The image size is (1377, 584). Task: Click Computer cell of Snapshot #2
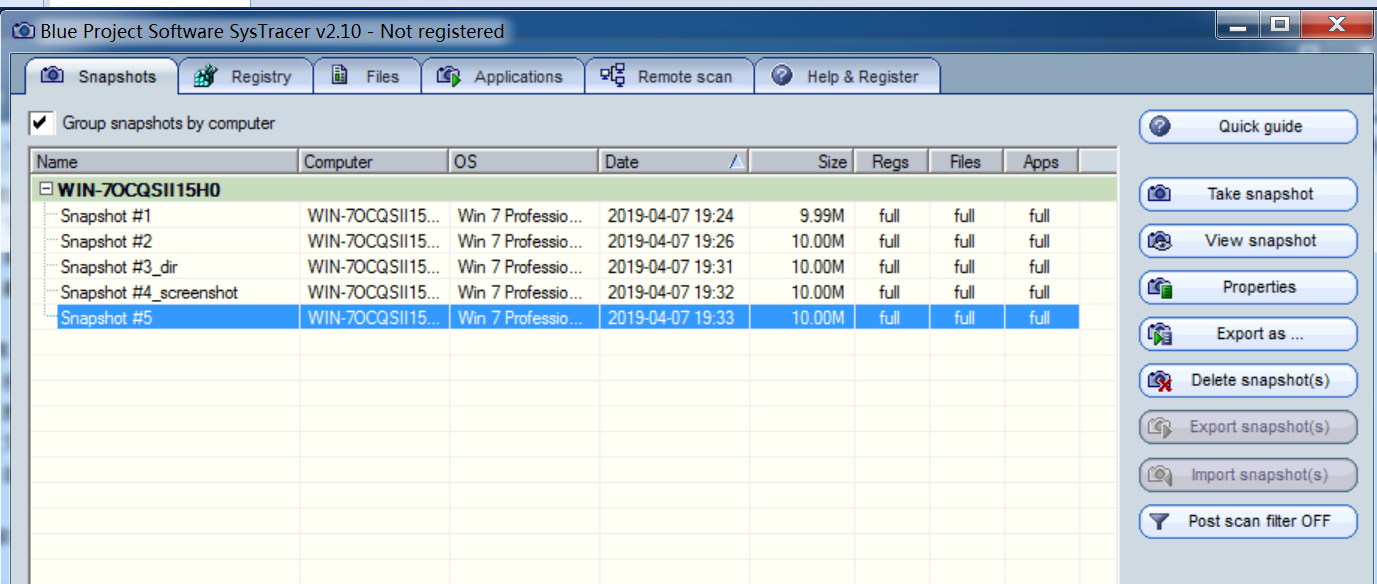(x=374, y=242)
